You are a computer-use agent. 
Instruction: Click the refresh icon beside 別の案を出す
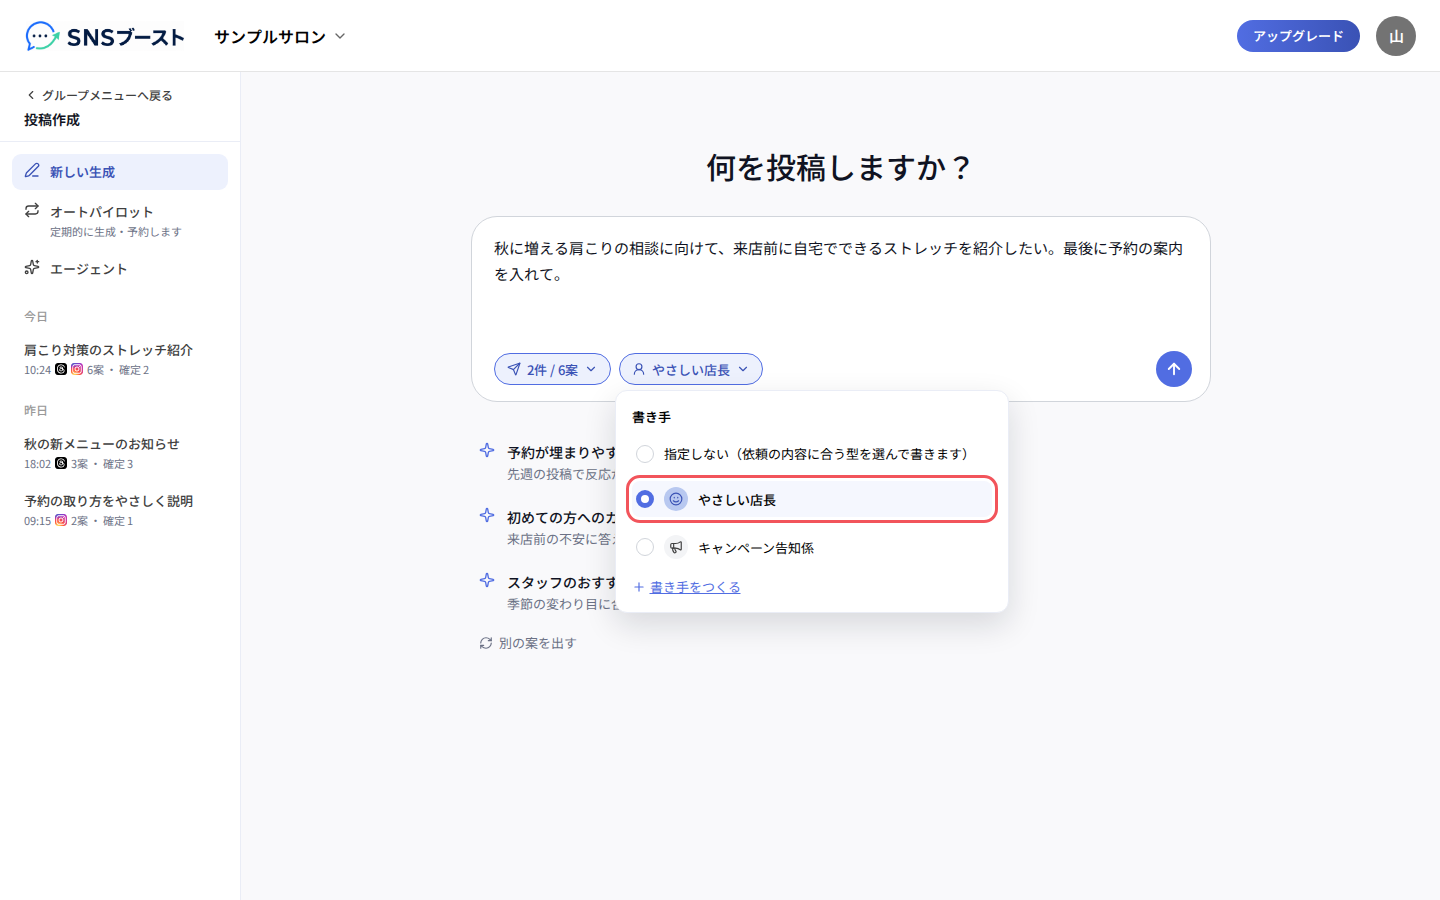[x=486, y=643]
